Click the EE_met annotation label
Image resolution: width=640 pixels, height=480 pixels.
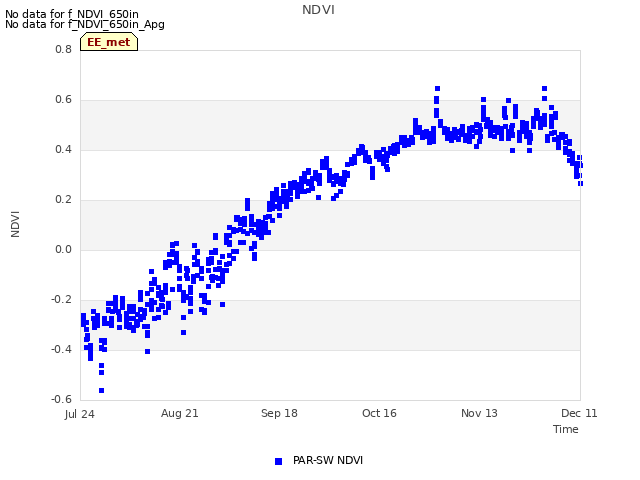tap(109, 42)
